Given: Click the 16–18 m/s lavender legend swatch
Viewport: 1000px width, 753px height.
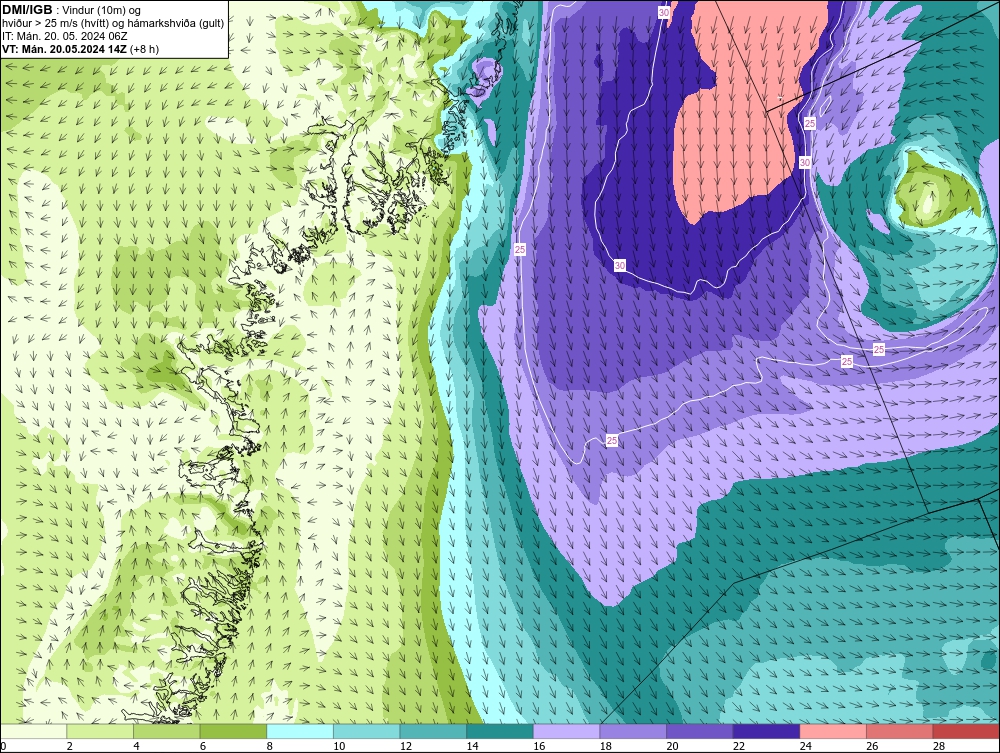Looking at the screenshot, I should click(x=566, y=731).
